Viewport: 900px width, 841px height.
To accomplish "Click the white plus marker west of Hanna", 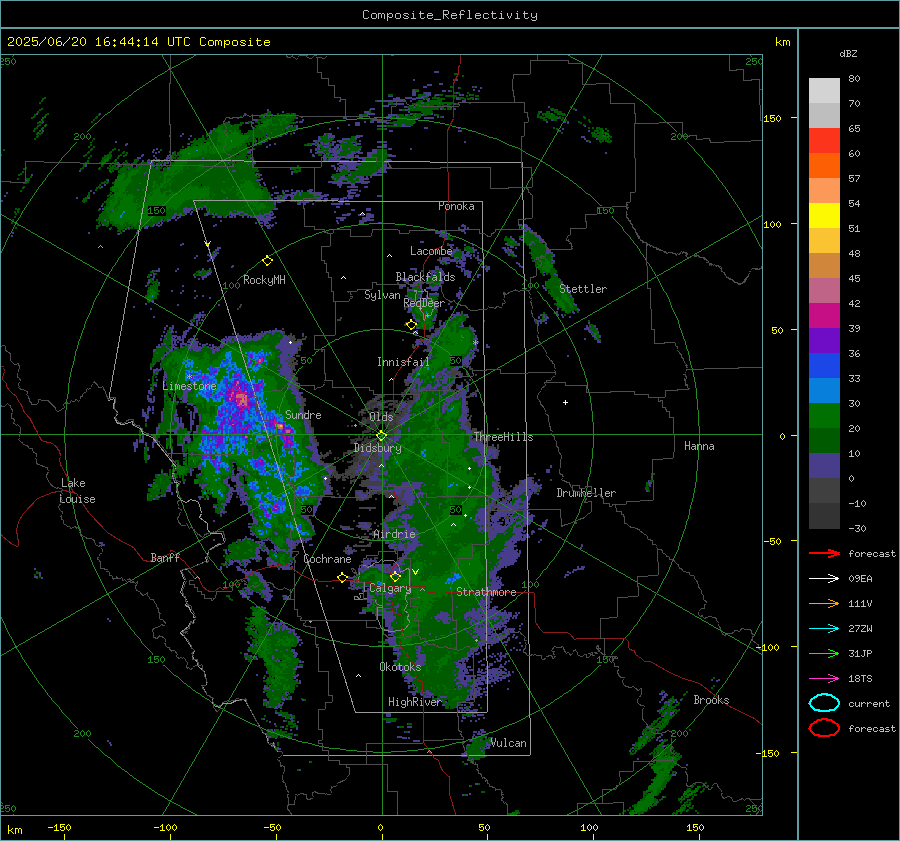I will (565, 402).
